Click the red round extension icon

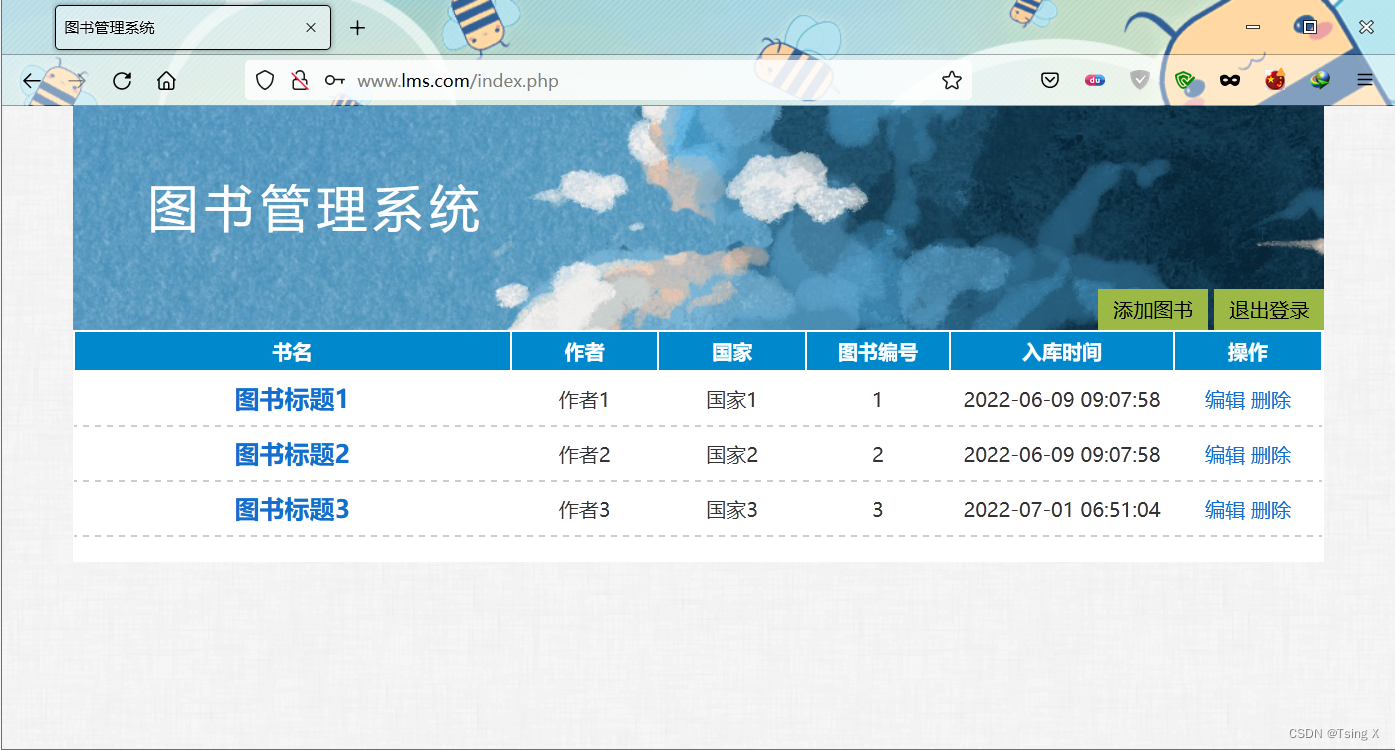pos(1275,81)
